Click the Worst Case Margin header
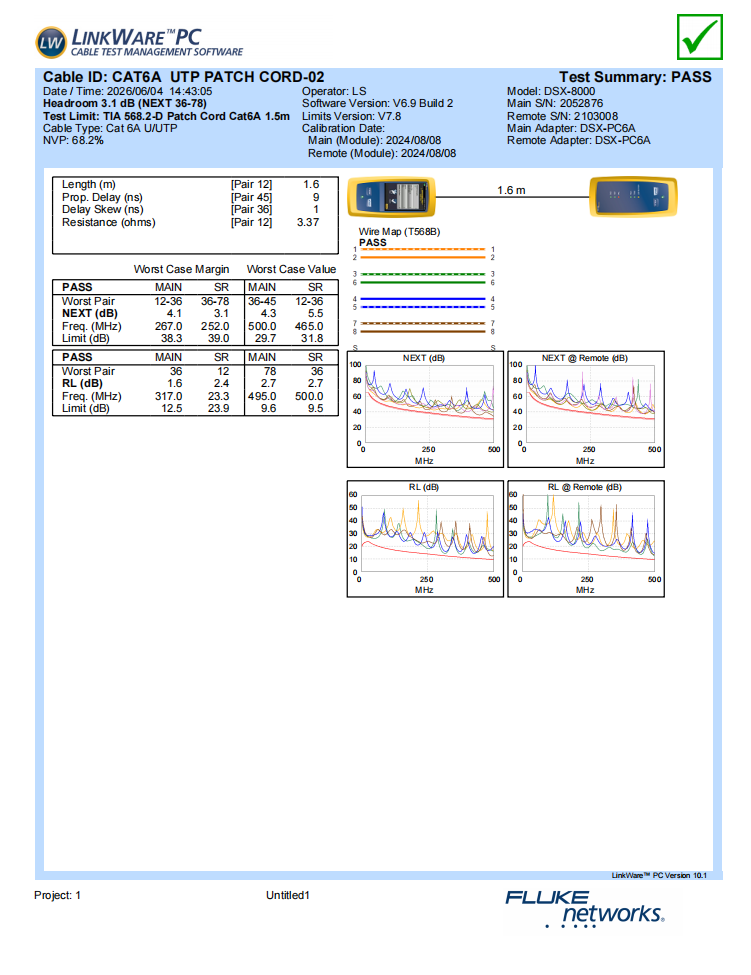This screenshot has width=751, height=975. click(x=182, y=269)
